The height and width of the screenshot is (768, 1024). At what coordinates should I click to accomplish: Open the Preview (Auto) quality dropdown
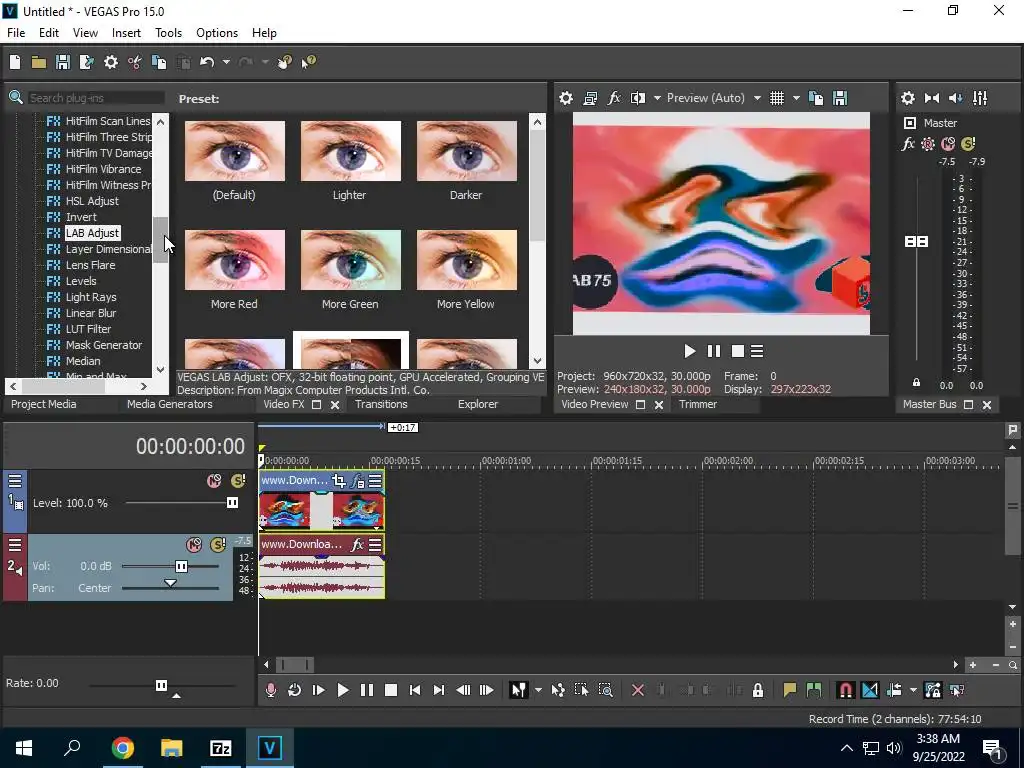[x=713, y=98]
